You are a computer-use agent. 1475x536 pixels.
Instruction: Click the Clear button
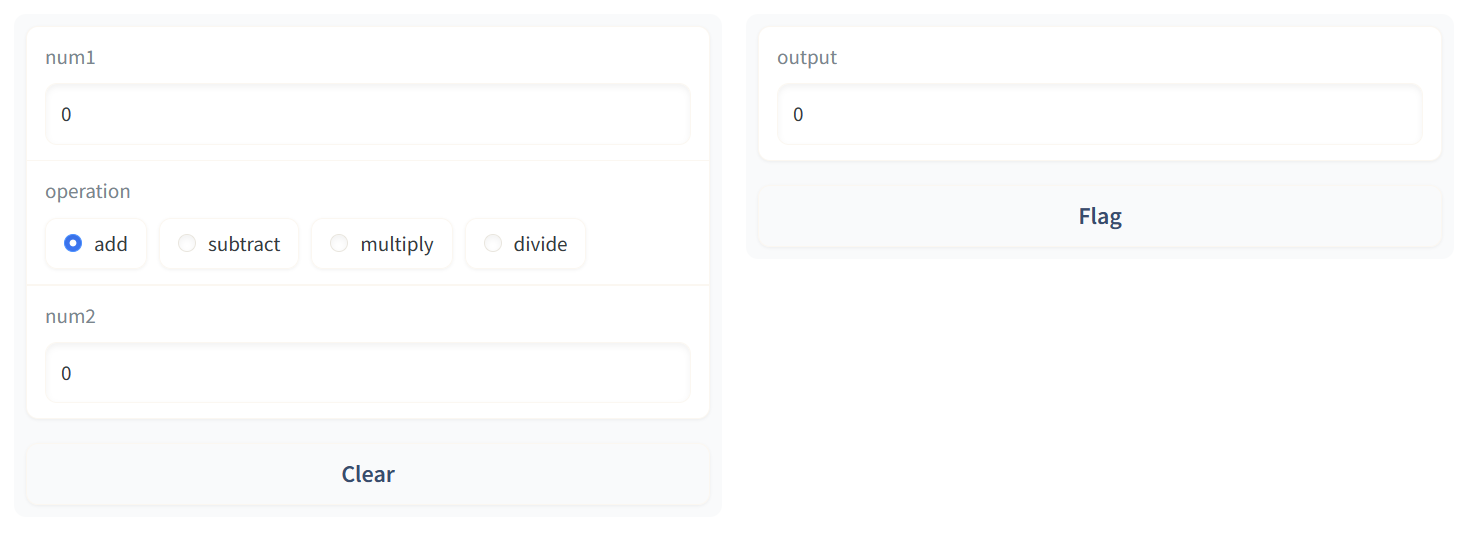pyautogui.click(x=368, y=474)
